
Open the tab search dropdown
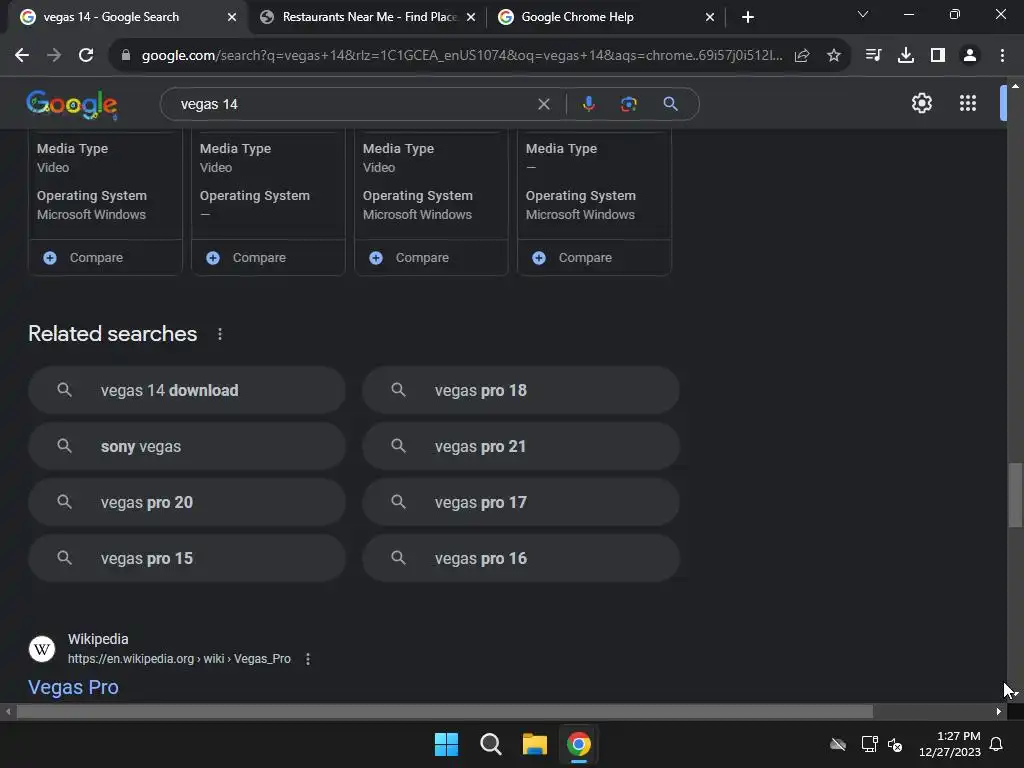click(863, 14)
